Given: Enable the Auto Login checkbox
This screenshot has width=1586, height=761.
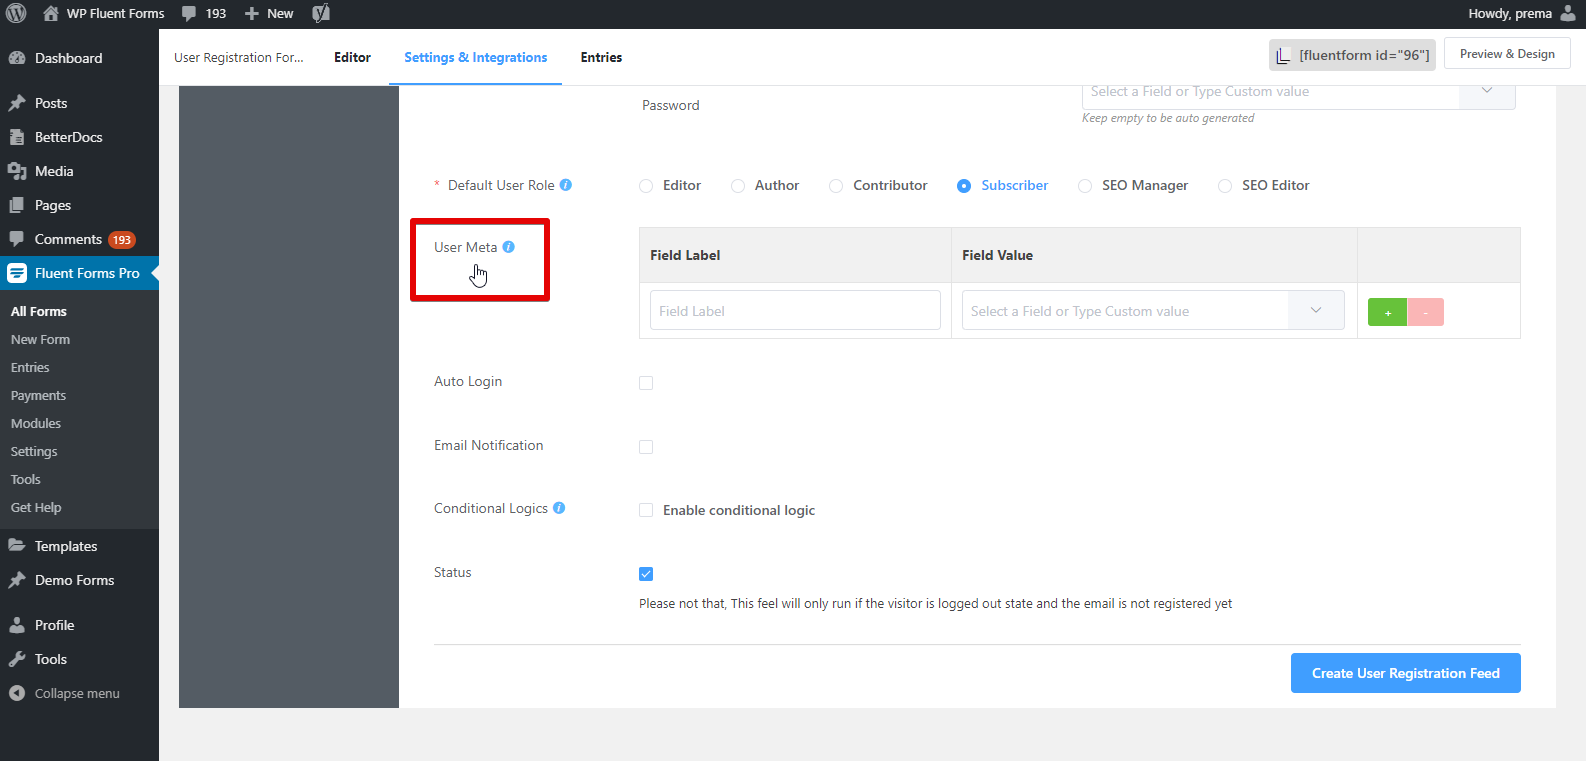Looking at the screenshot, I should tap(646, 383).
